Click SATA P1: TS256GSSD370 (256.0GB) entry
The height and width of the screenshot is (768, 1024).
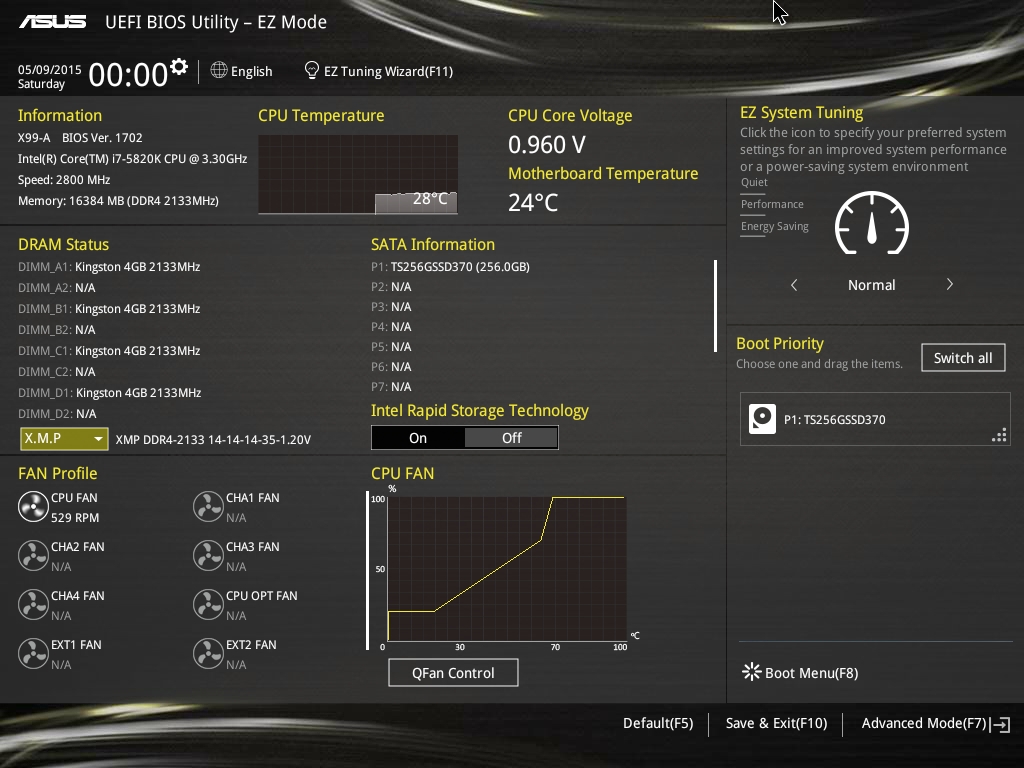[451, 266]
